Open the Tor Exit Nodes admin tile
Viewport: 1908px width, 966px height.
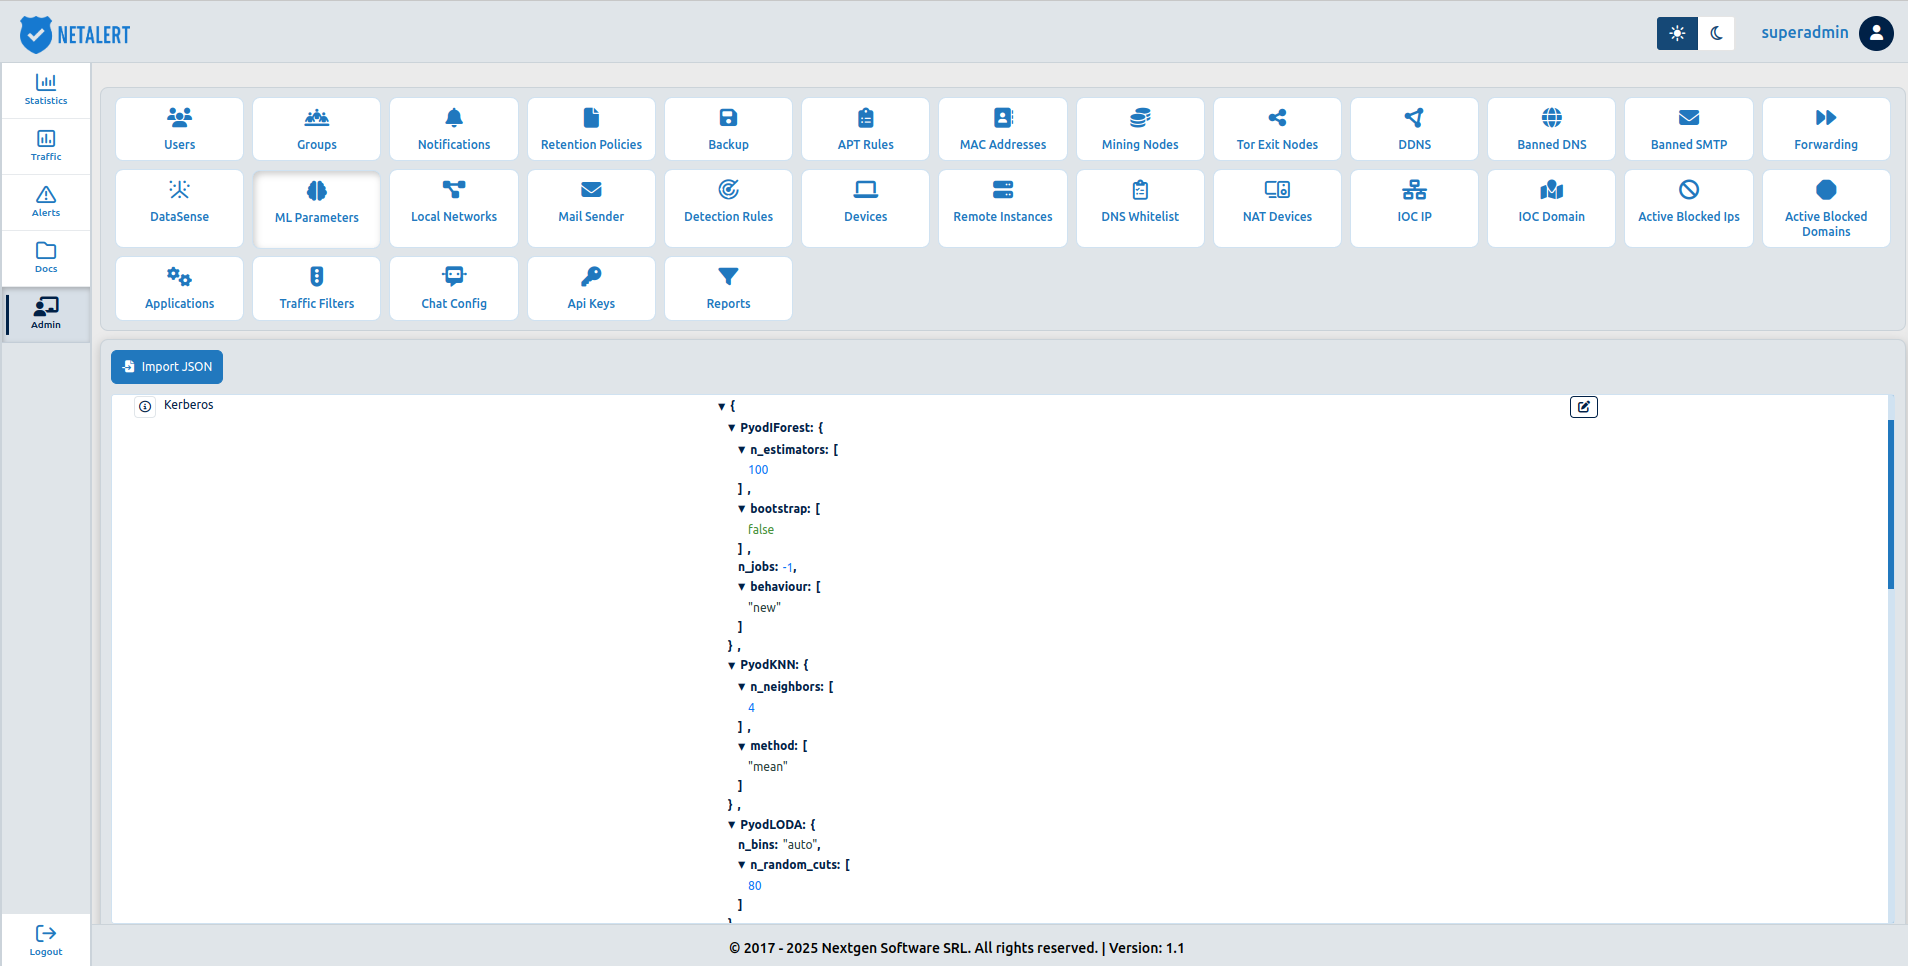pyautogui.click(x=1277, y=129)
